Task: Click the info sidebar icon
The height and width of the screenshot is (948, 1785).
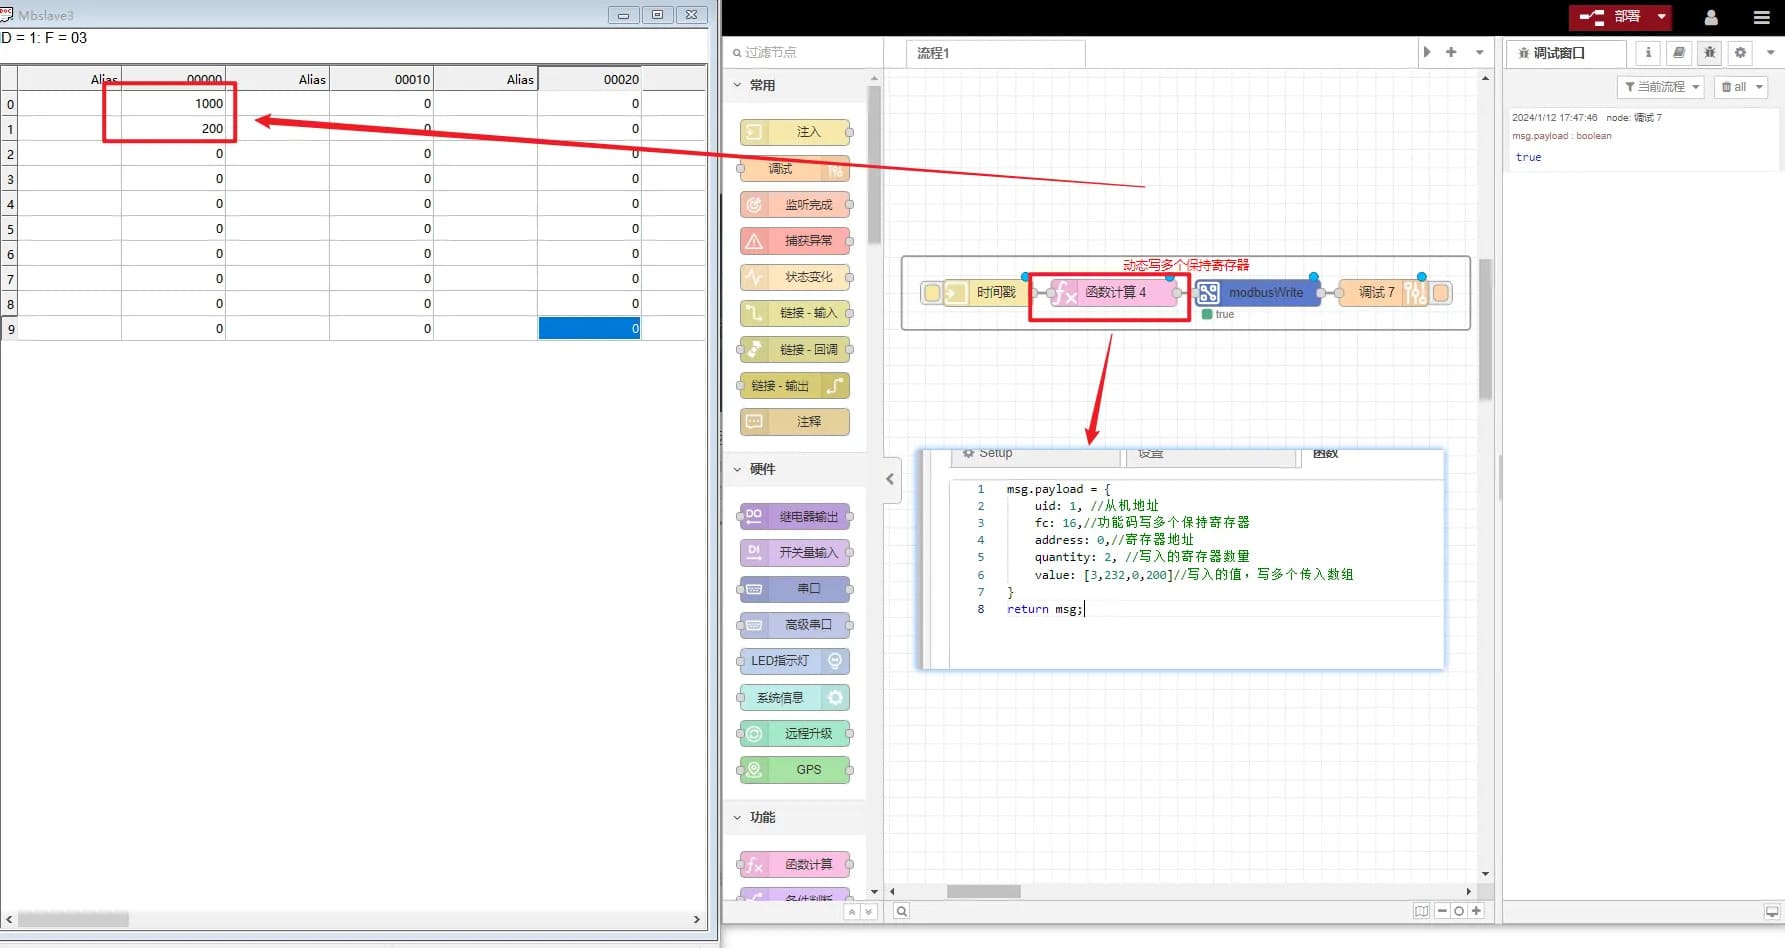Action: pyautogui.click(x=1648, y=53)
